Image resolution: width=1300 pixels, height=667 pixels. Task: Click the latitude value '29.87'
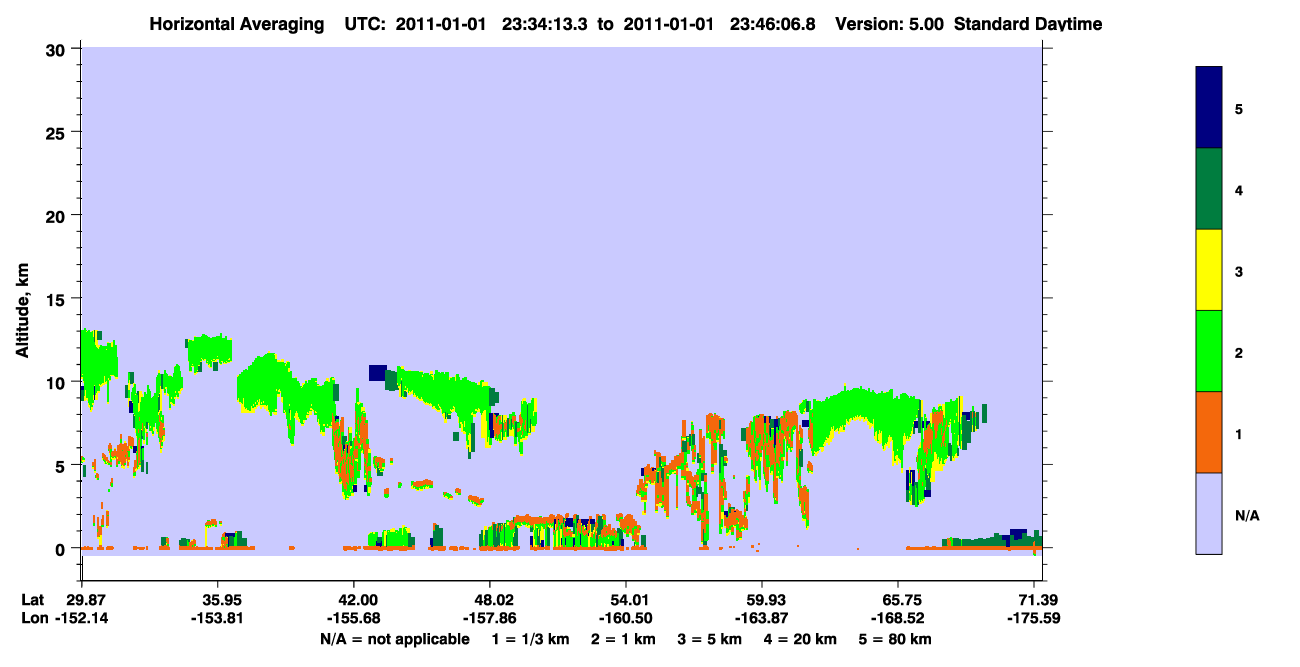pos(85,599)
